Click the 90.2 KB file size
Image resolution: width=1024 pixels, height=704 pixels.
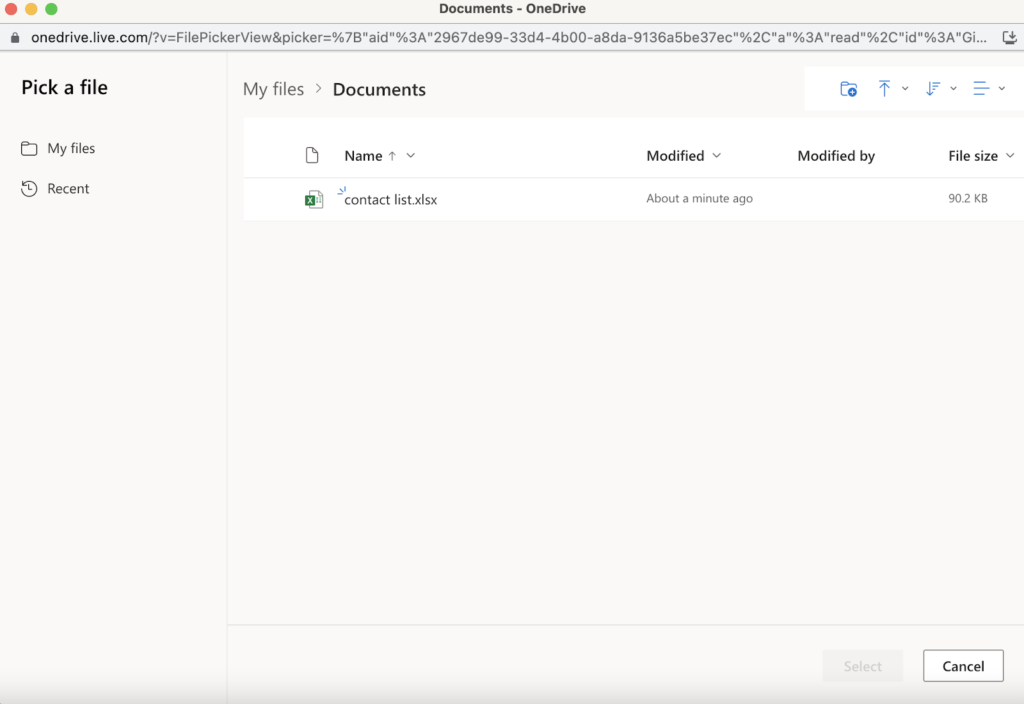pos(968,199)
